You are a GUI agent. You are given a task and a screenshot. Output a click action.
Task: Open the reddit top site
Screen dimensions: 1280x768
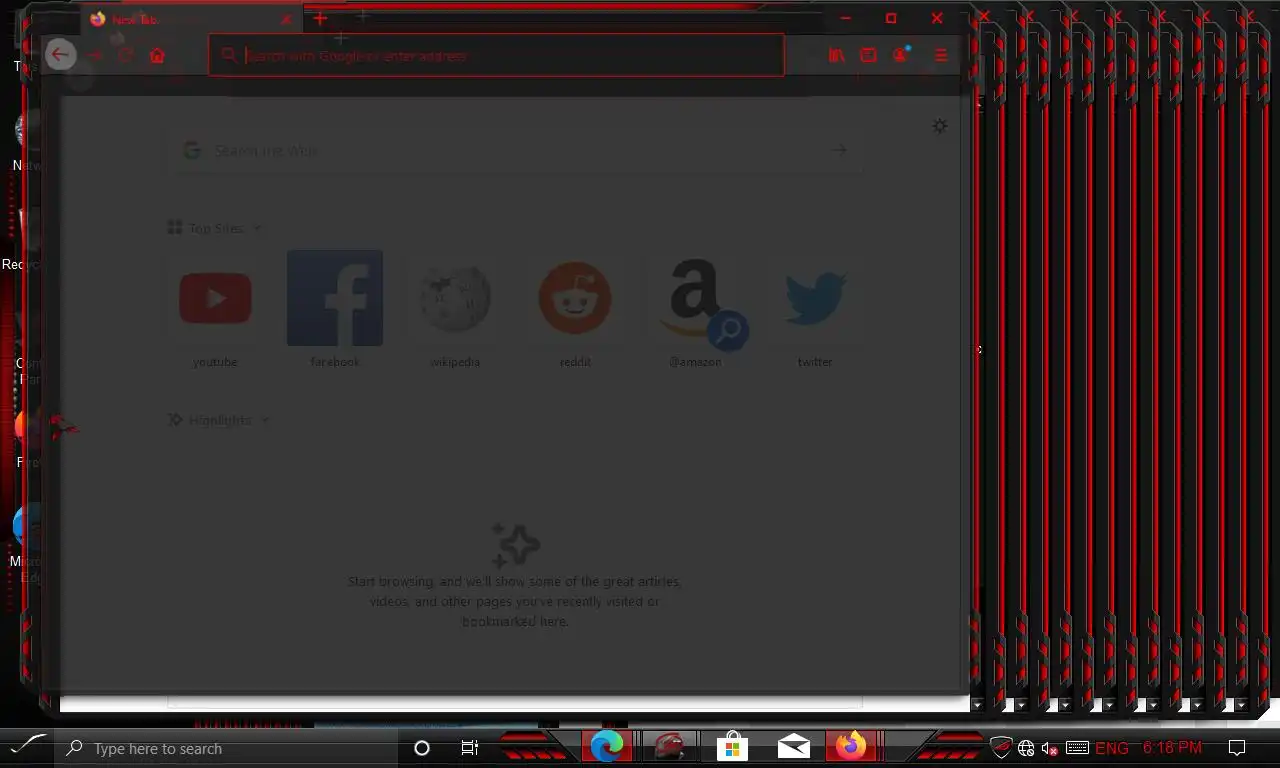575,309
